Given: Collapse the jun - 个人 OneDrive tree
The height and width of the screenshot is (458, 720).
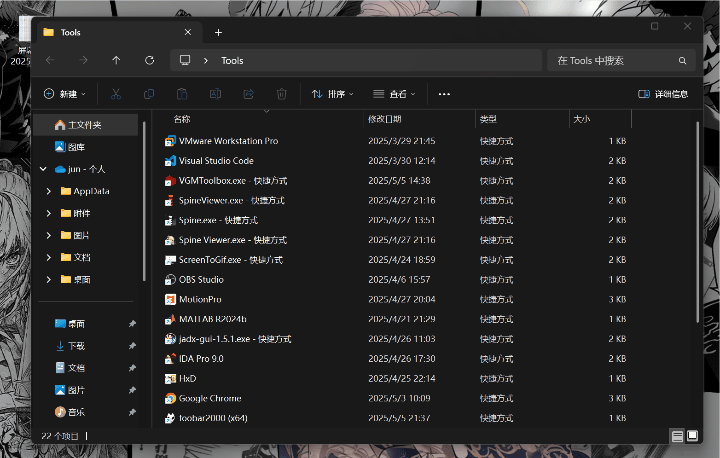Looking at the screenshot, I should click(43, 169).
